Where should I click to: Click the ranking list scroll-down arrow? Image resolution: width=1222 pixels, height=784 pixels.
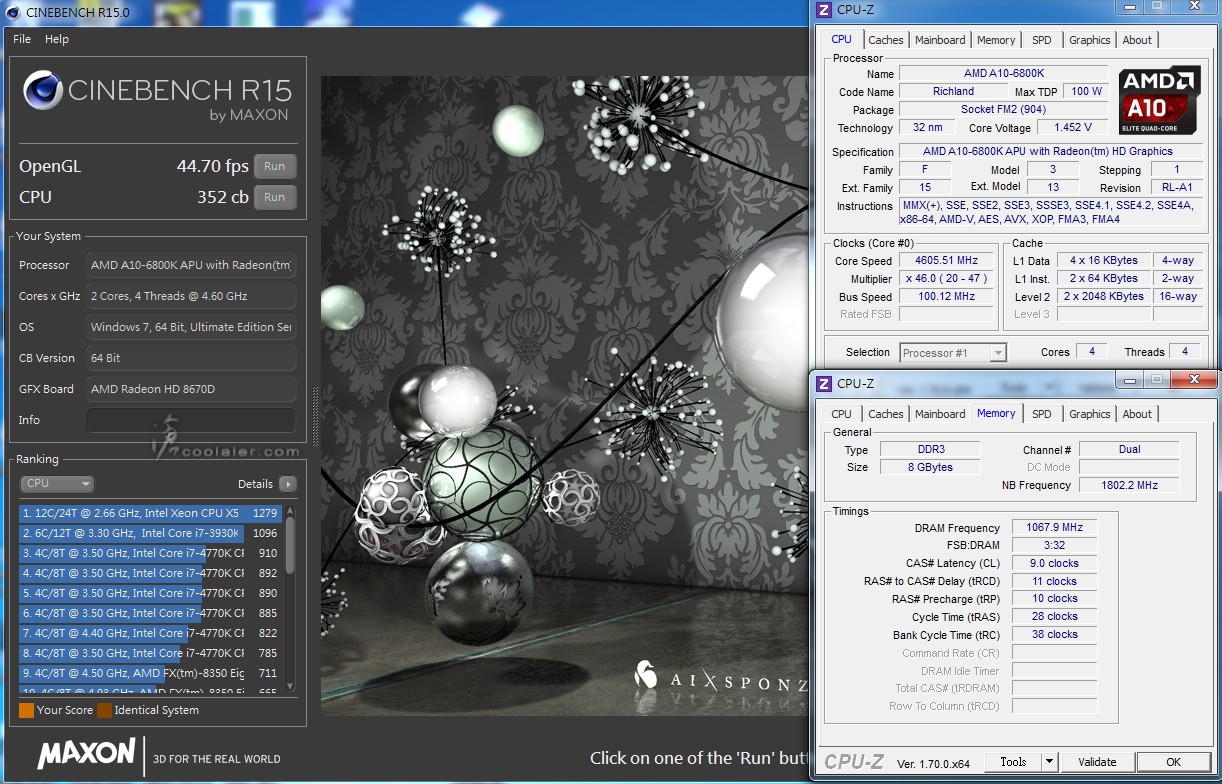click(x=290, y=686)
